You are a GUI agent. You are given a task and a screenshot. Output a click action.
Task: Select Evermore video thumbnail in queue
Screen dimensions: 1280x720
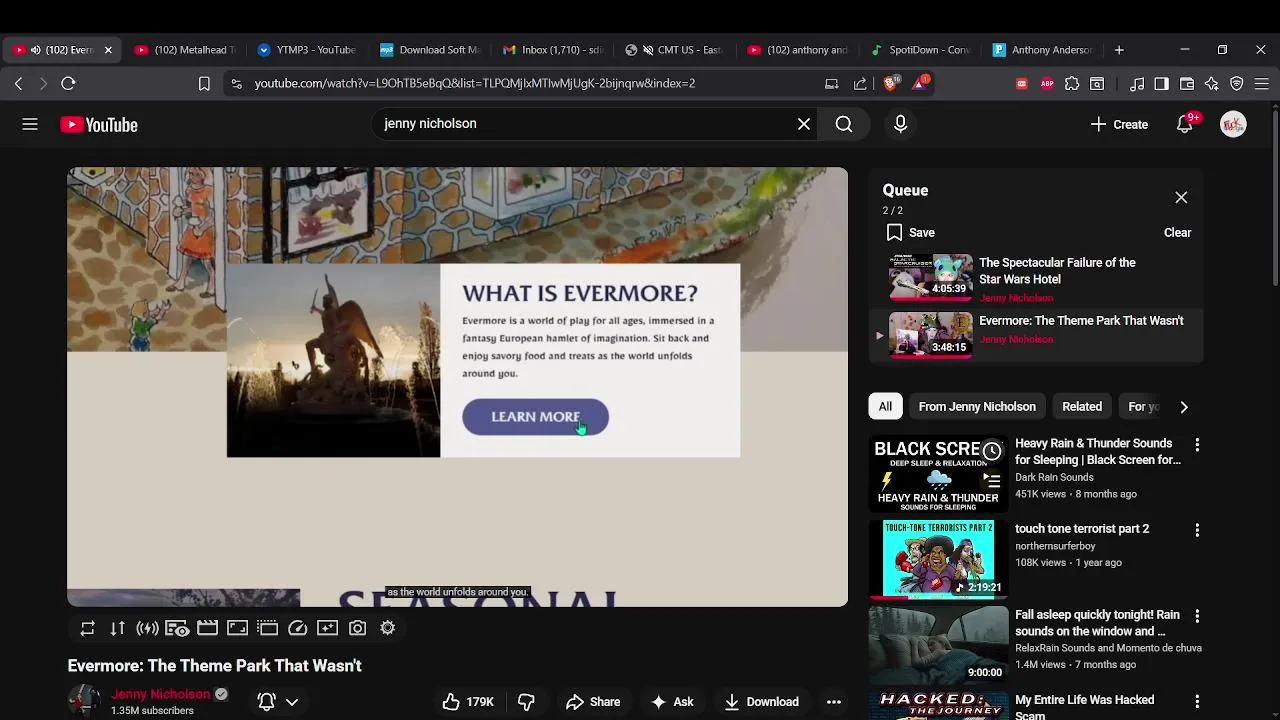(931, 335)
